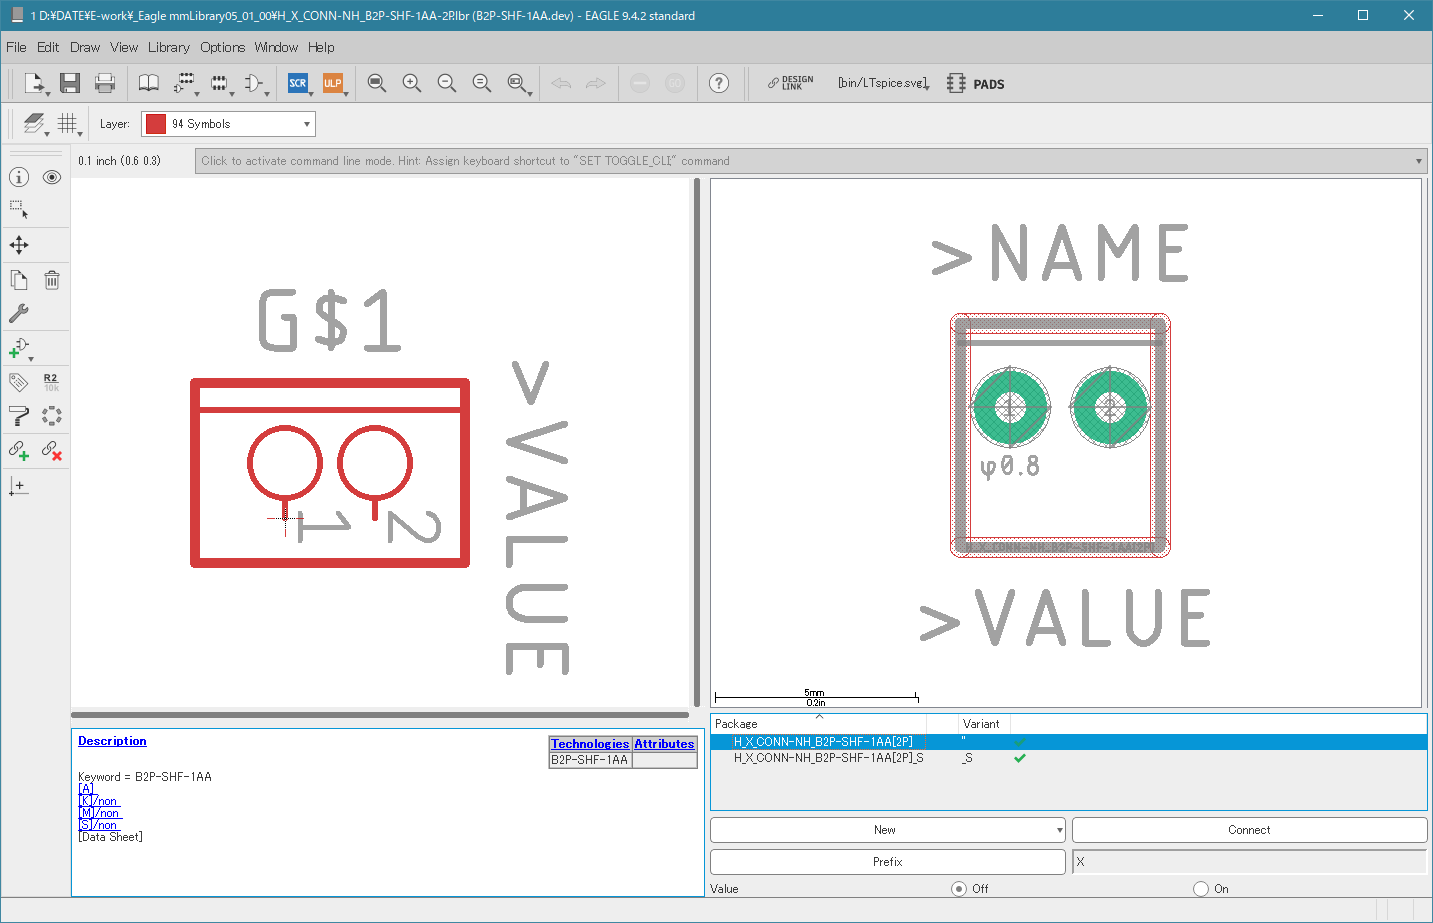Click the Zoom to fit icon
The image size is (1433, 923).
377,83
